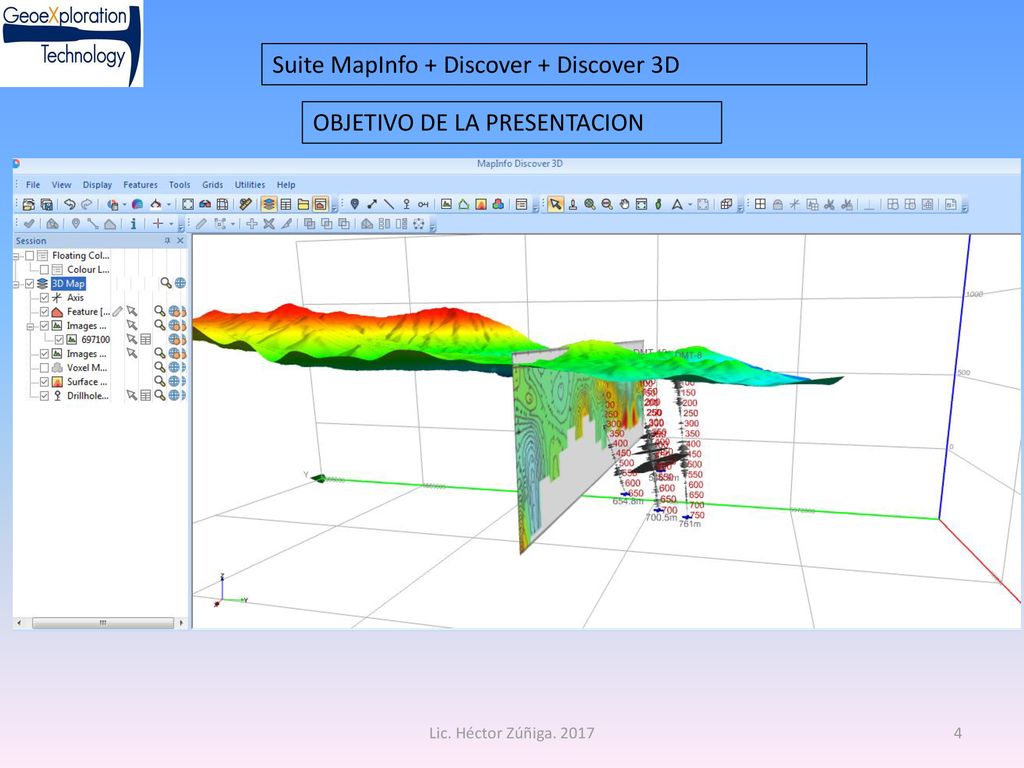The height and width of the screenshot is (768, 1024).
Task: Toggle the Drillhole layer checkbox
Action: (x=44, y=396)
